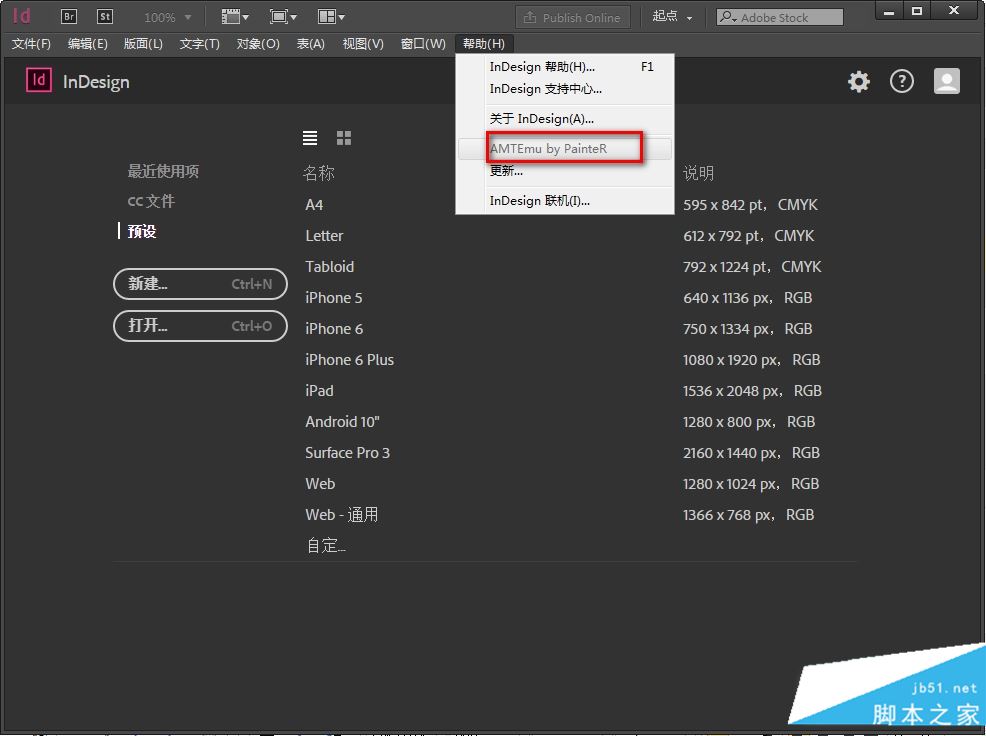Click the 自定... custom preset
Viewport: 986px width, 736px height.
click(x=326, y=545)
